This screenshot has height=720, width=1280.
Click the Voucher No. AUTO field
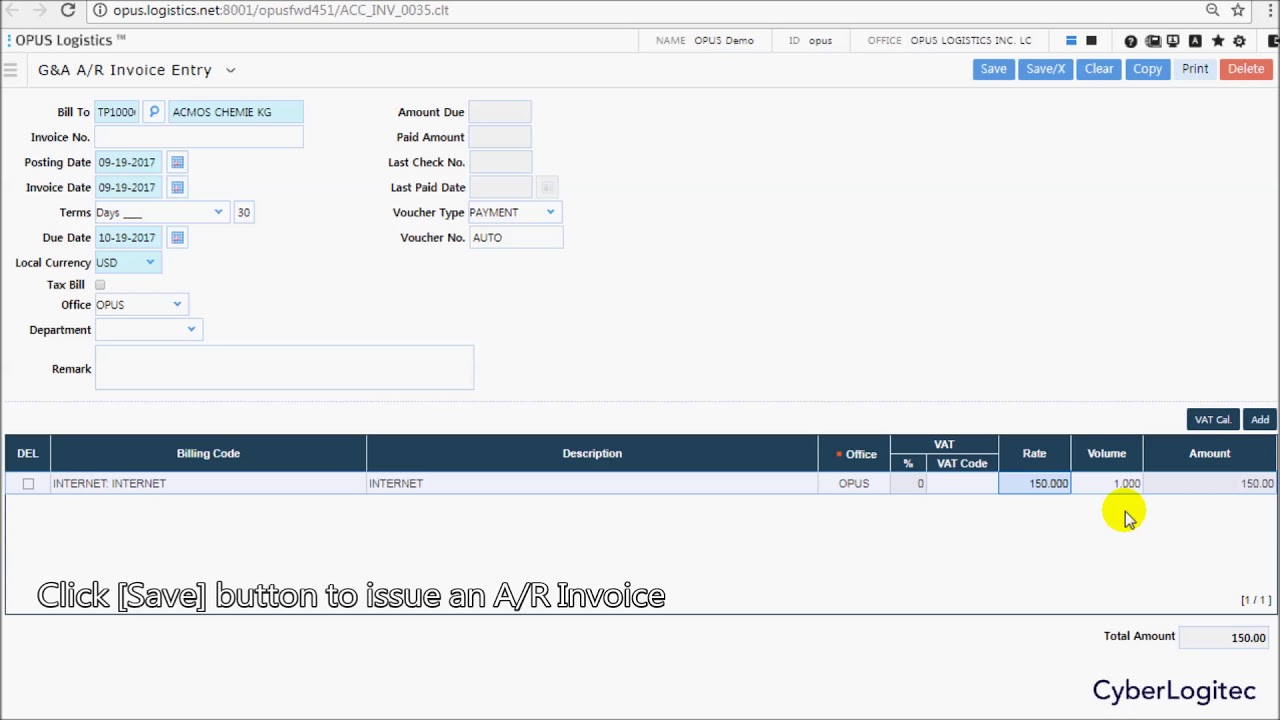click(x=516, y=237)
